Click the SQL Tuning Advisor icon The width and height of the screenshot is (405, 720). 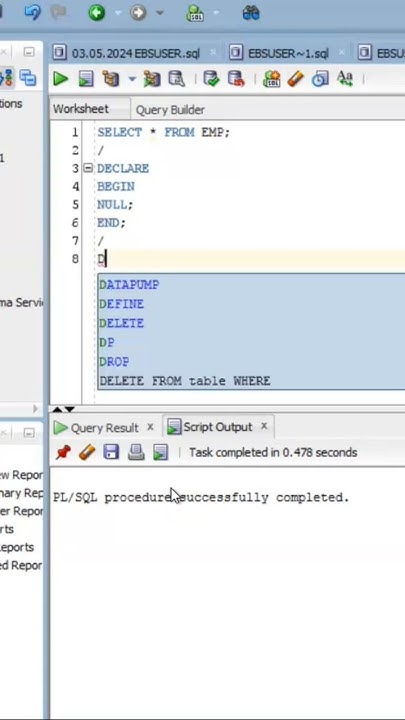pos(177,79)
